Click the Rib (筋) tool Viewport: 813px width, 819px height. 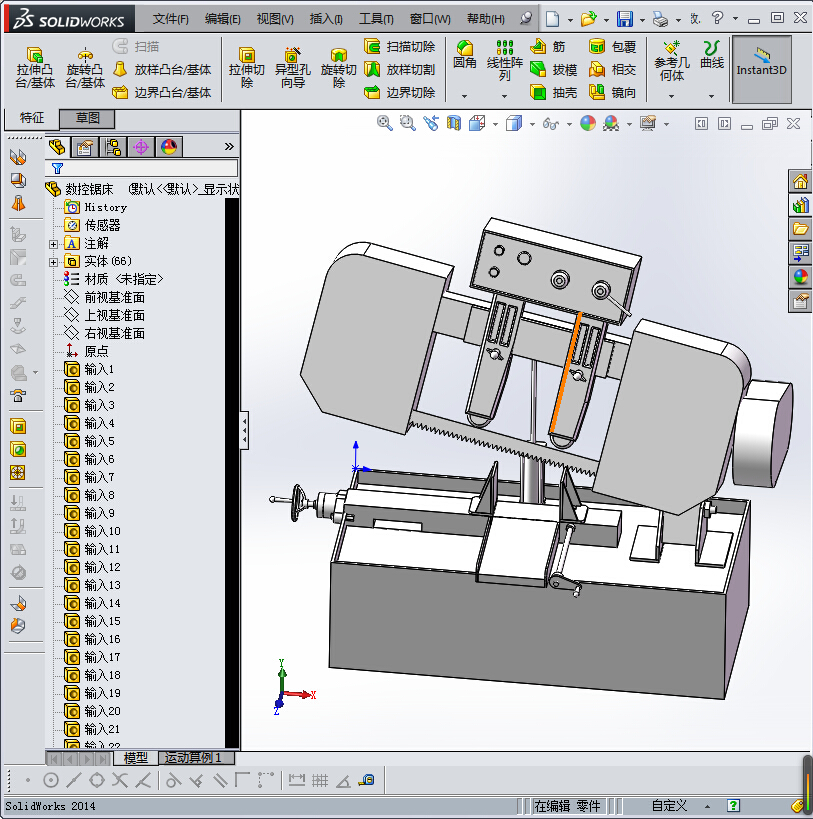548,46
